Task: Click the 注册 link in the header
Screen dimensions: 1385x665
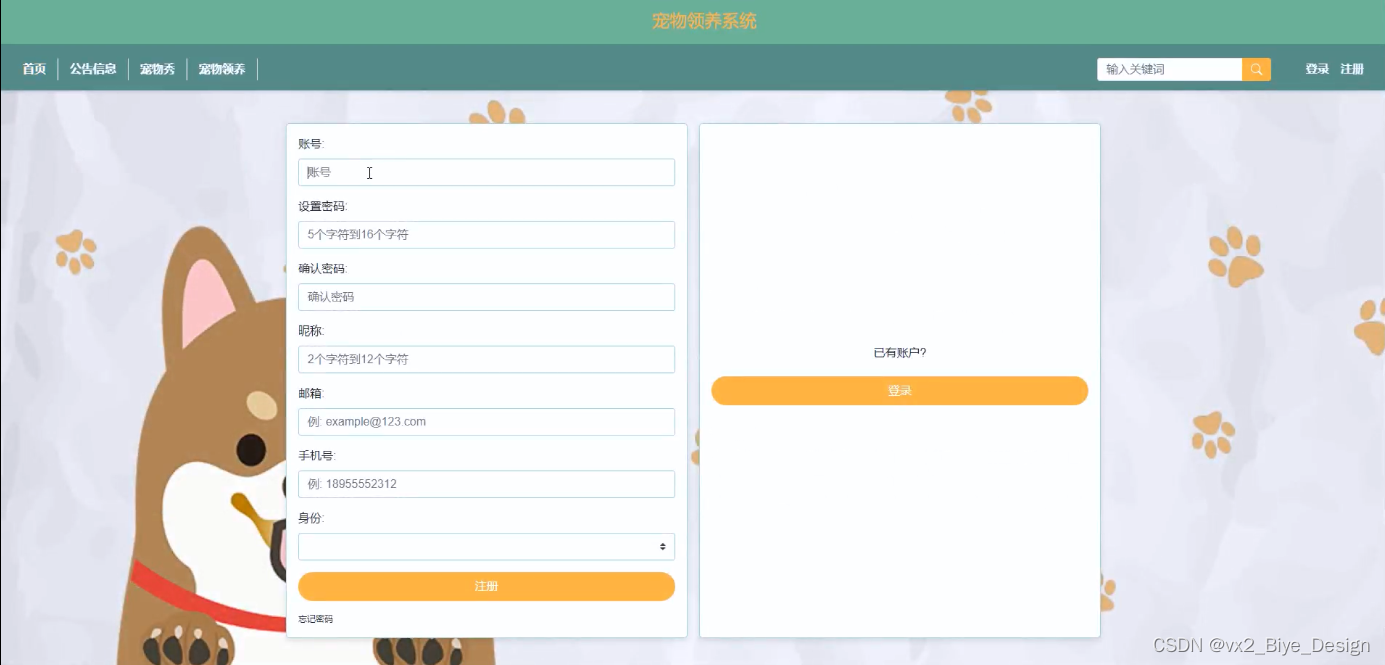Action: pyautogui.click(x=1352, y=69)
